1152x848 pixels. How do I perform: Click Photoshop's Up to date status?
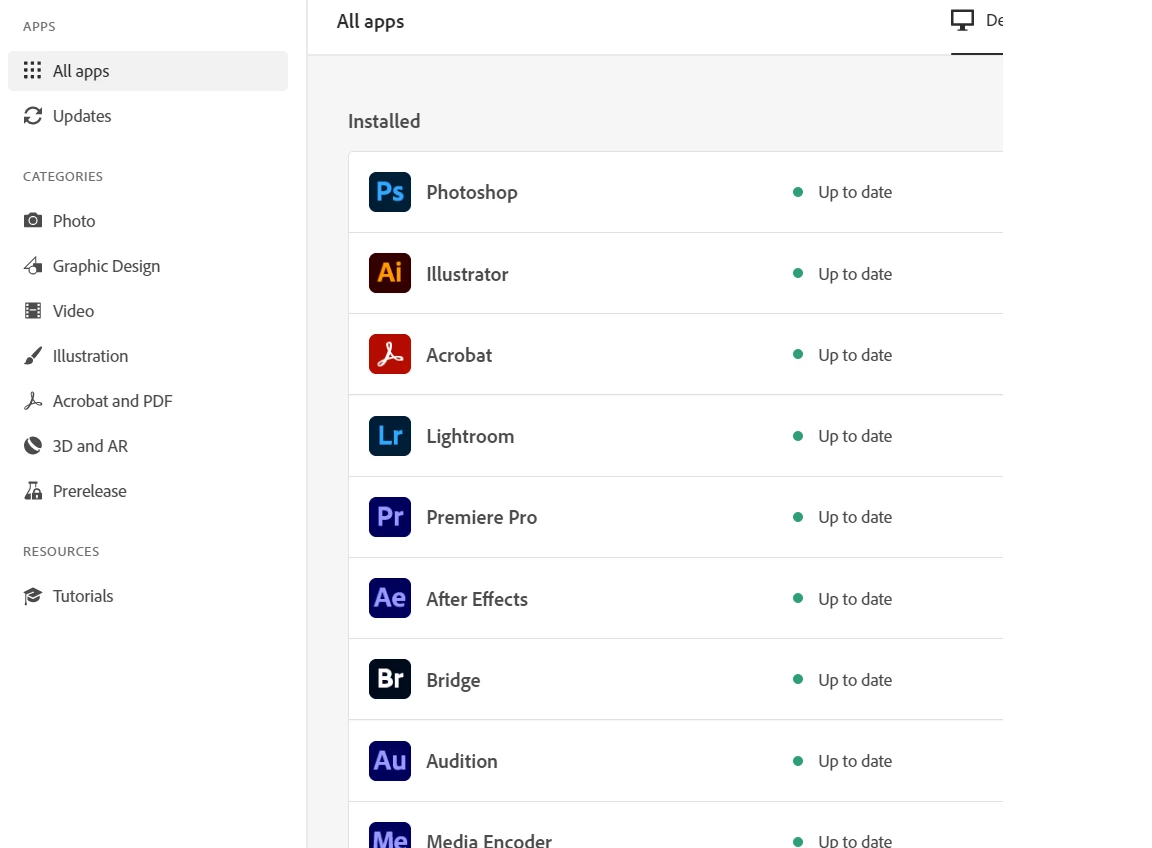(x=843, y=193)
